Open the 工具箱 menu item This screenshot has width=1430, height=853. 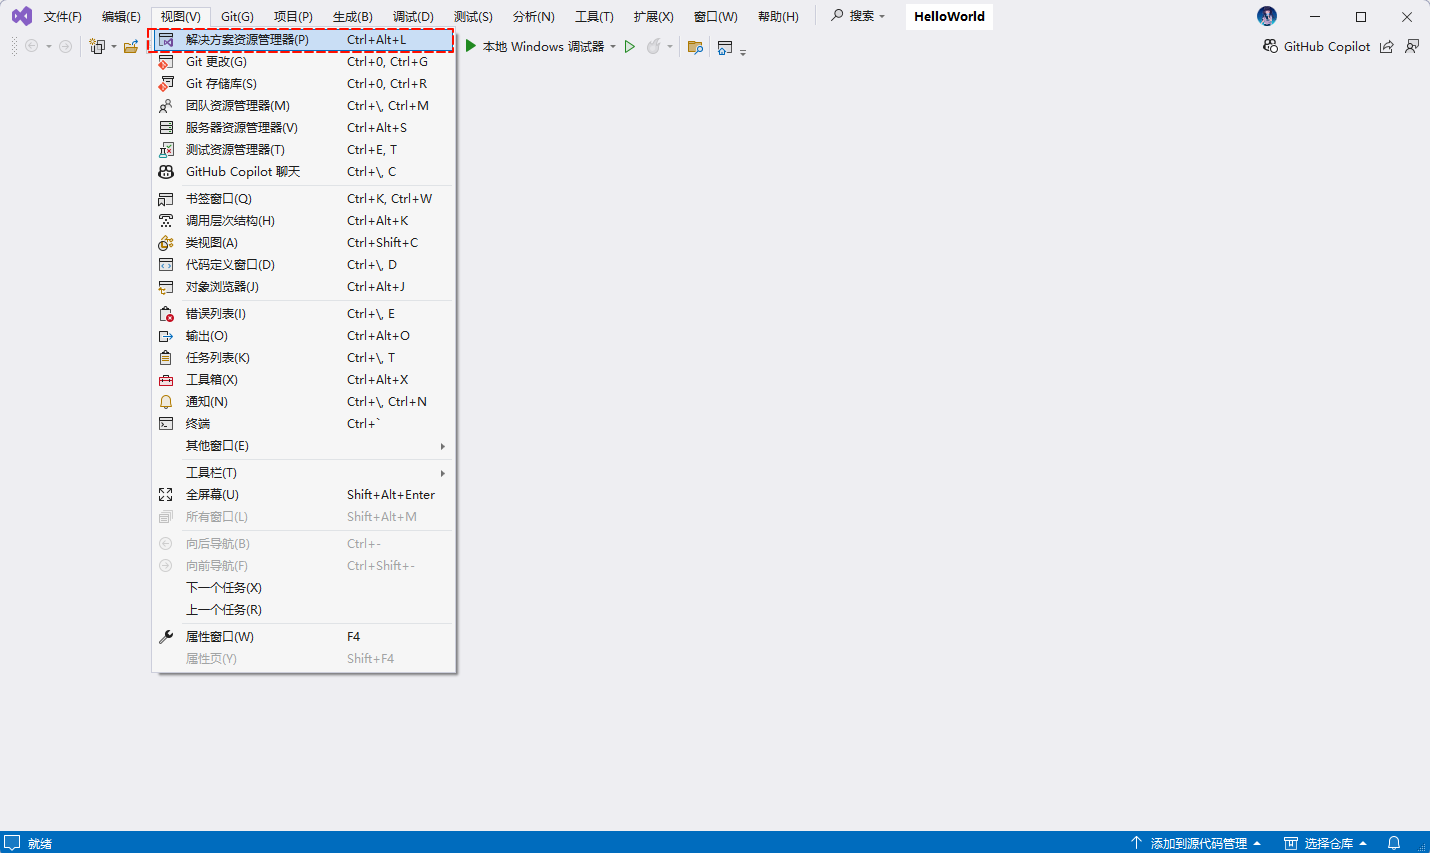coord(212,380)
